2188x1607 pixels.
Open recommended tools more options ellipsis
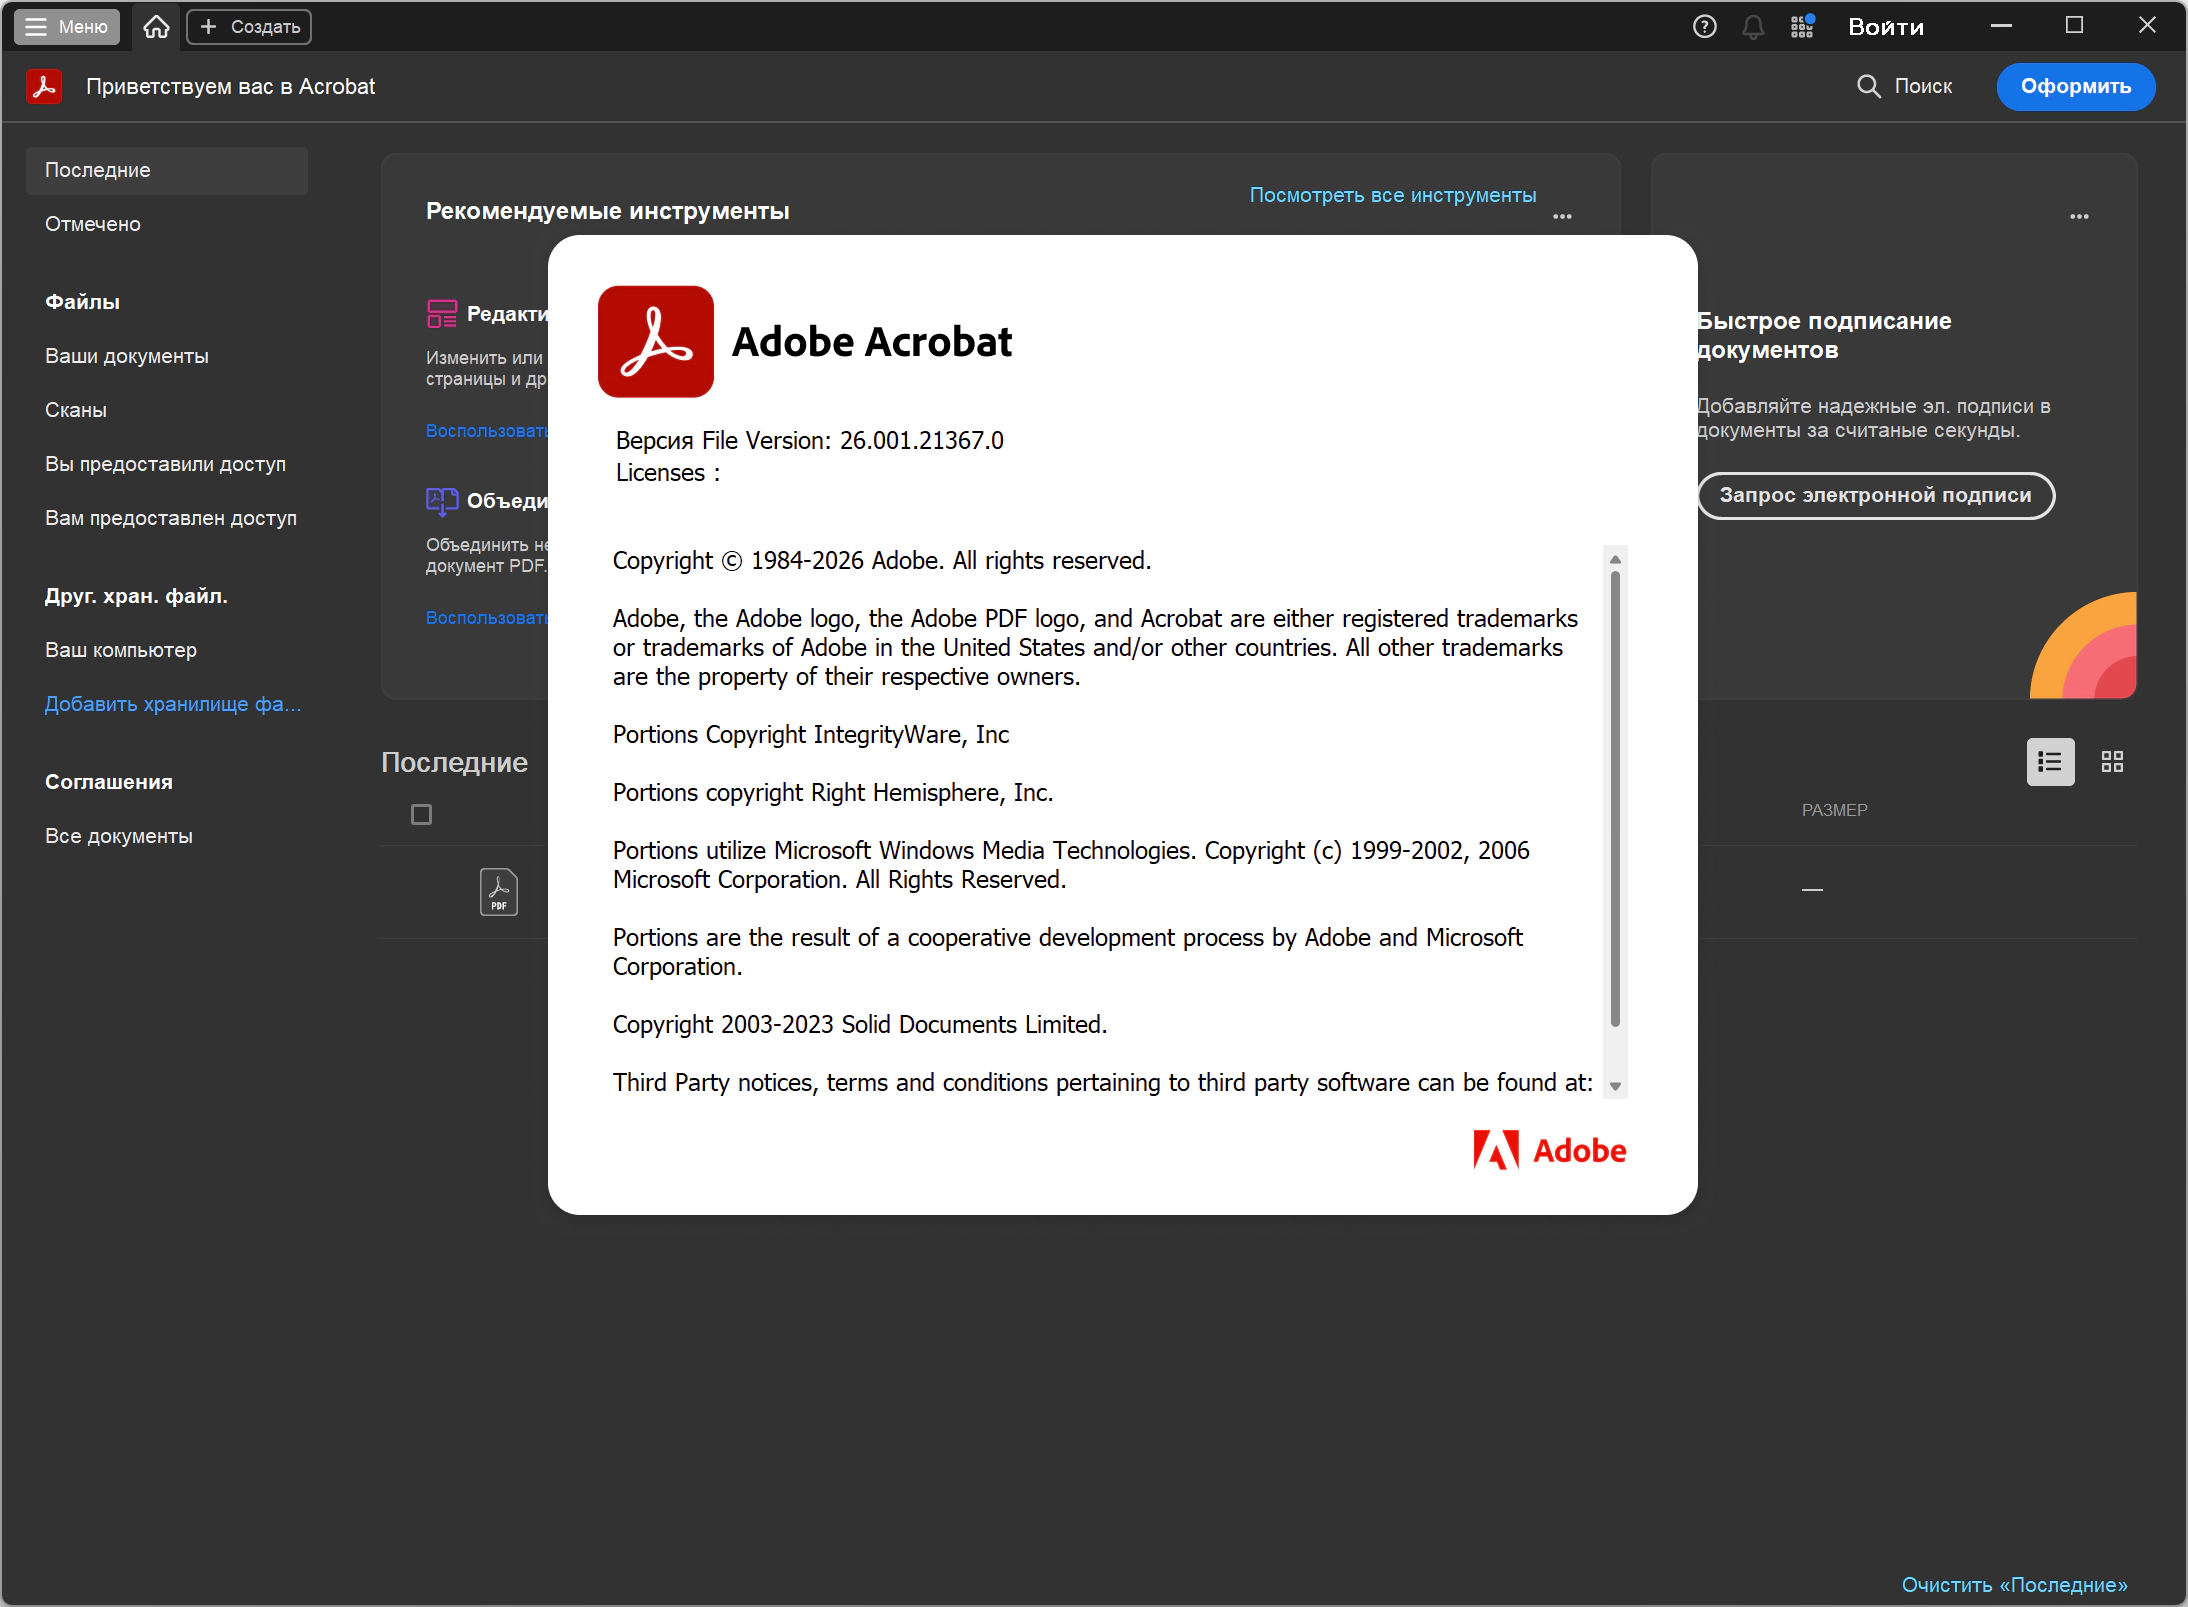[1562, 216]
